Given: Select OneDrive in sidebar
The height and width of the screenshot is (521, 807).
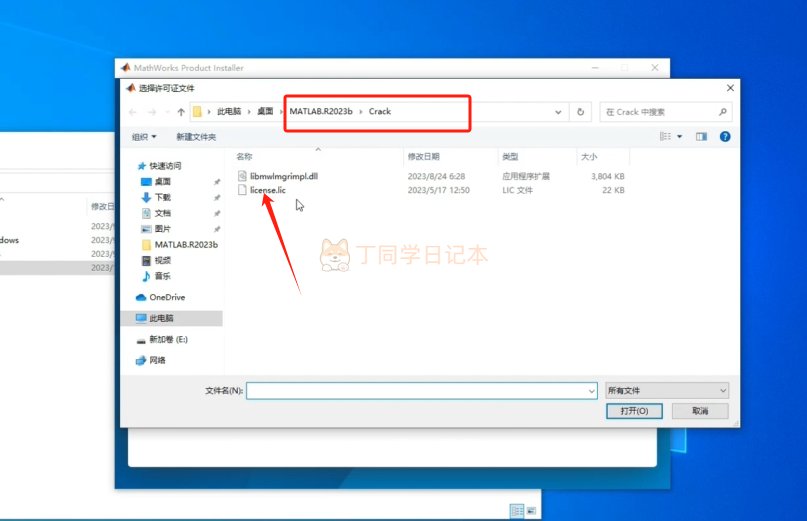Looking at the screenshot, I should [x=167, y=297].
